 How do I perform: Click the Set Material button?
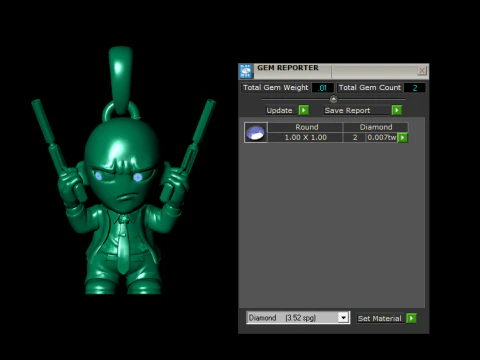(x=381, y=318)
